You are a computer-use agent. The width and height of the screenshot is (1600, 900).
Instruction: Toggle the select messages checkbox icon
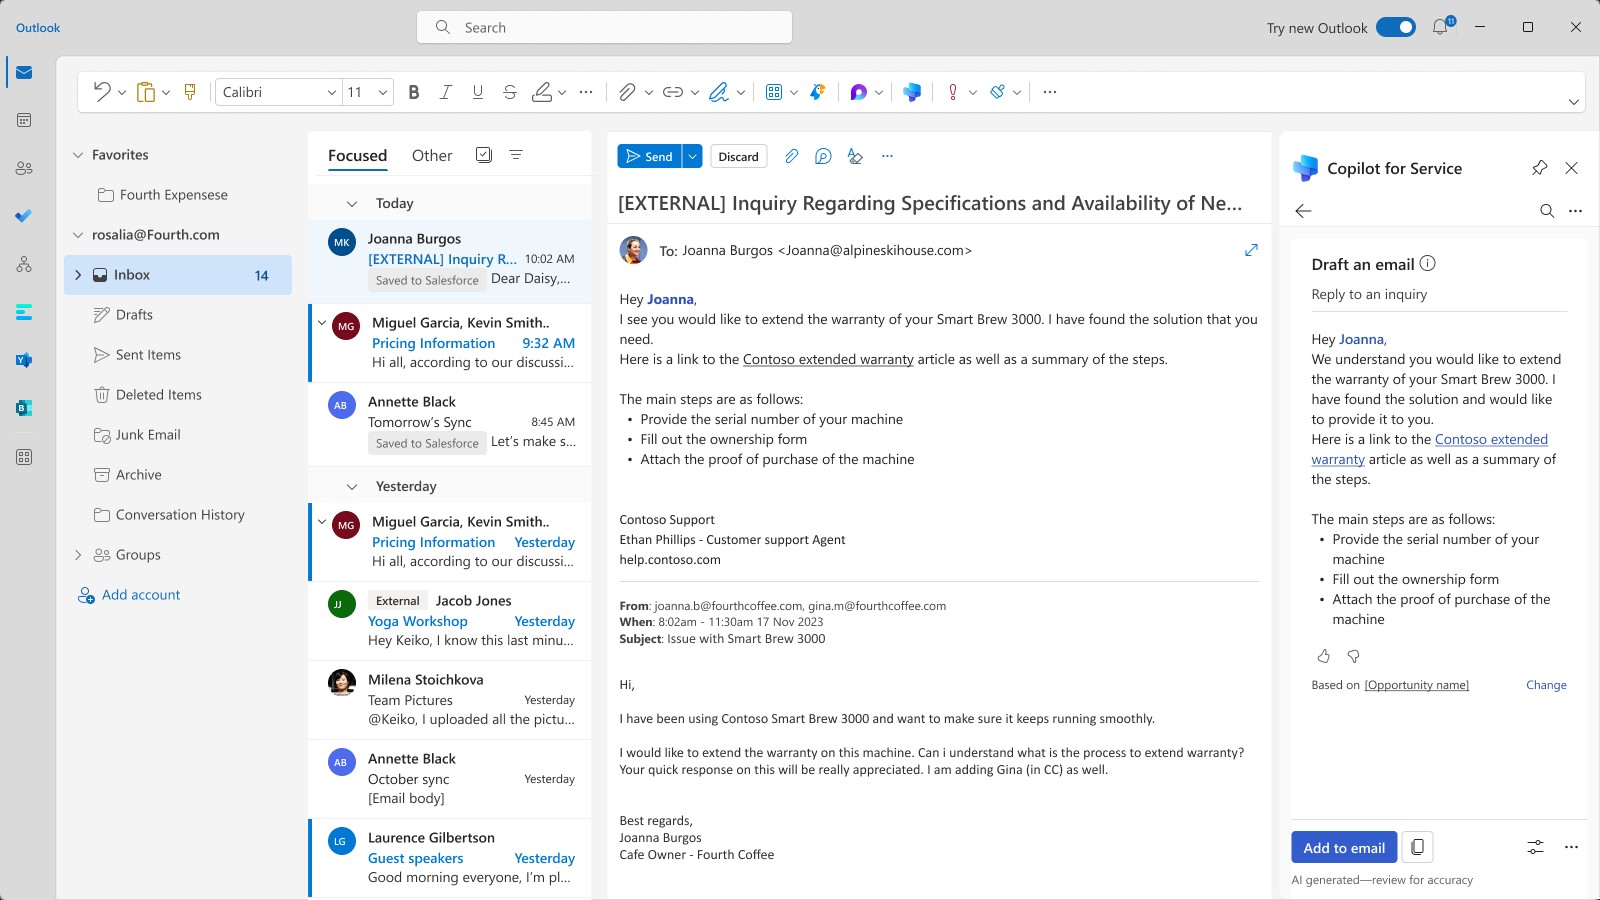point(484,155)
